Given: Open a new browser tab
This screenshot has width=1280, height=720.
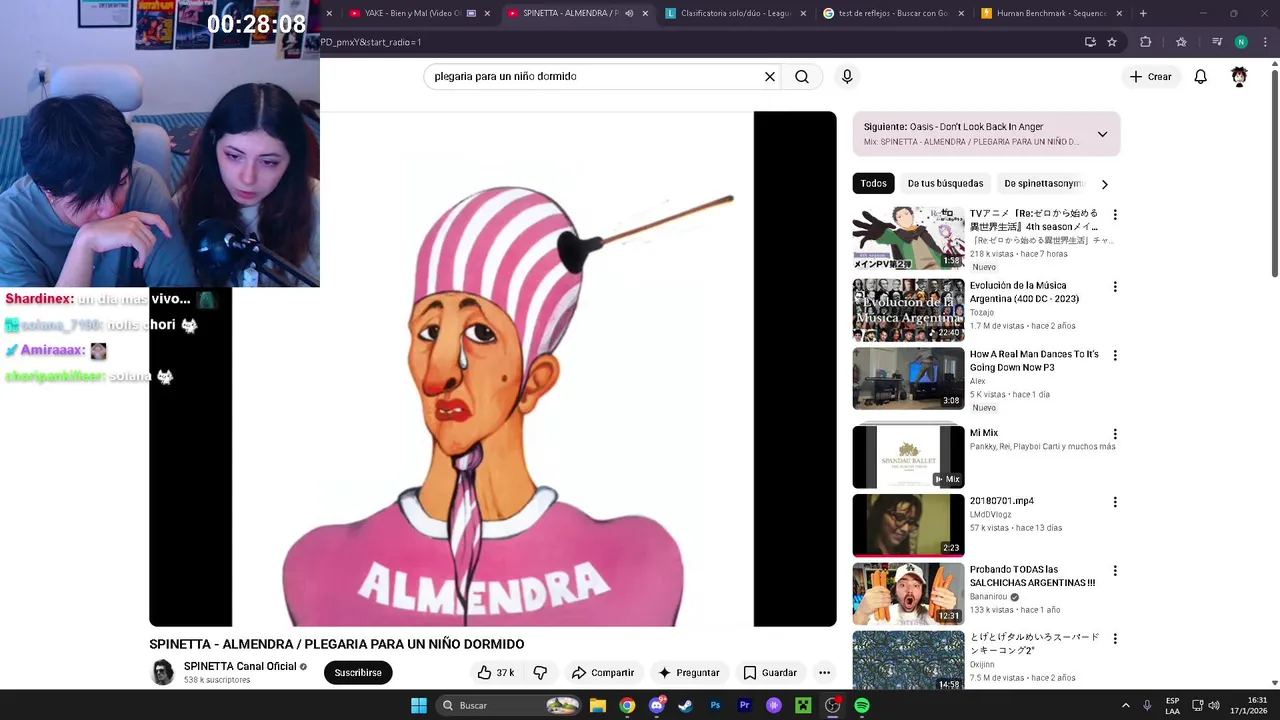Looking at the screenshot, I should [1143, 13].
